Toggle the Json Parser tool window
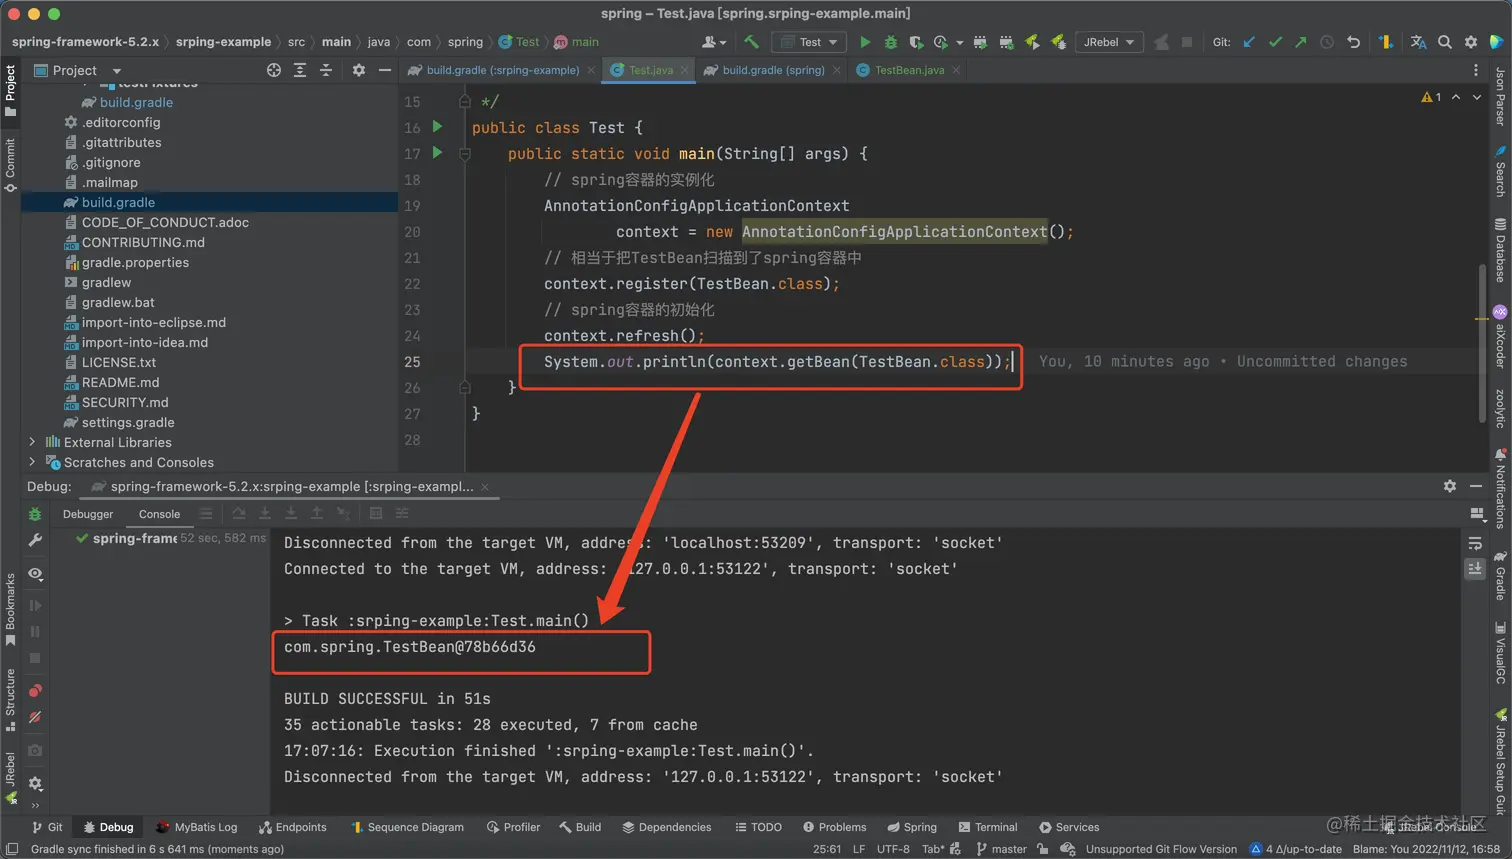 pyautogui.click(x=1500, y=97)
